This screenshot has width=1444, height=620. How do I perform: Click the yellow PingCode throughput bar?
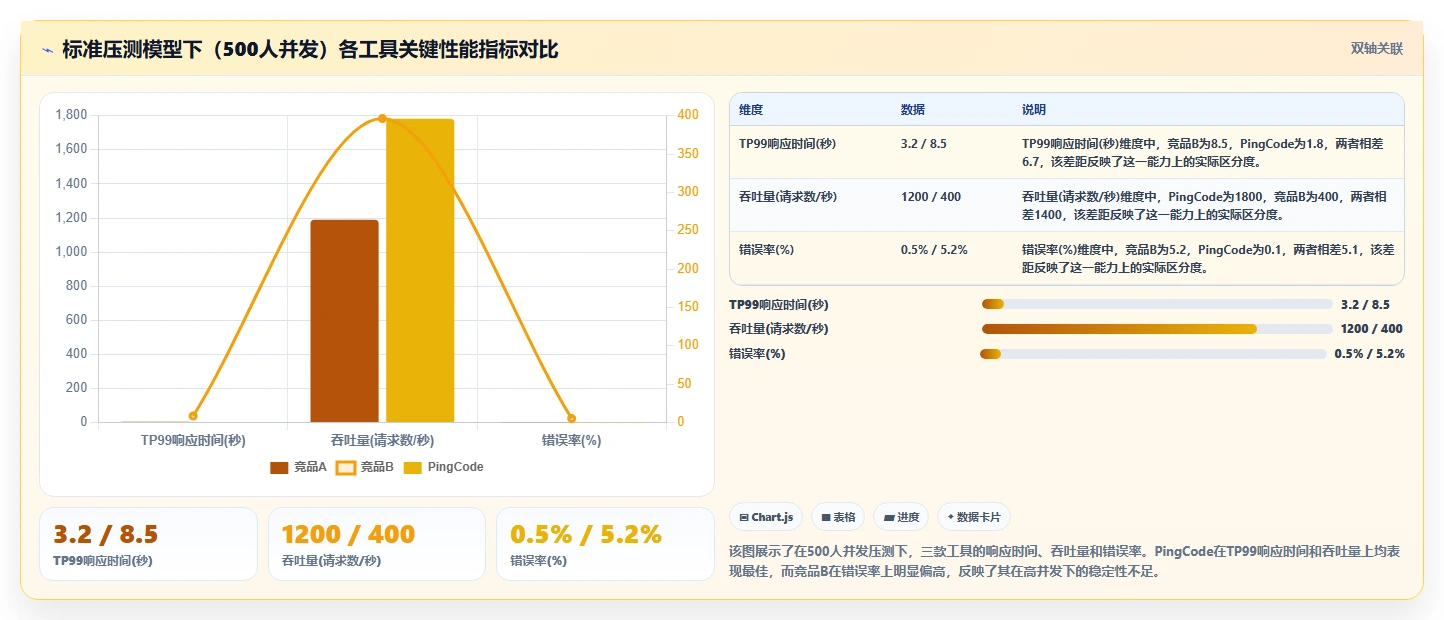click(x=420, y=270)
